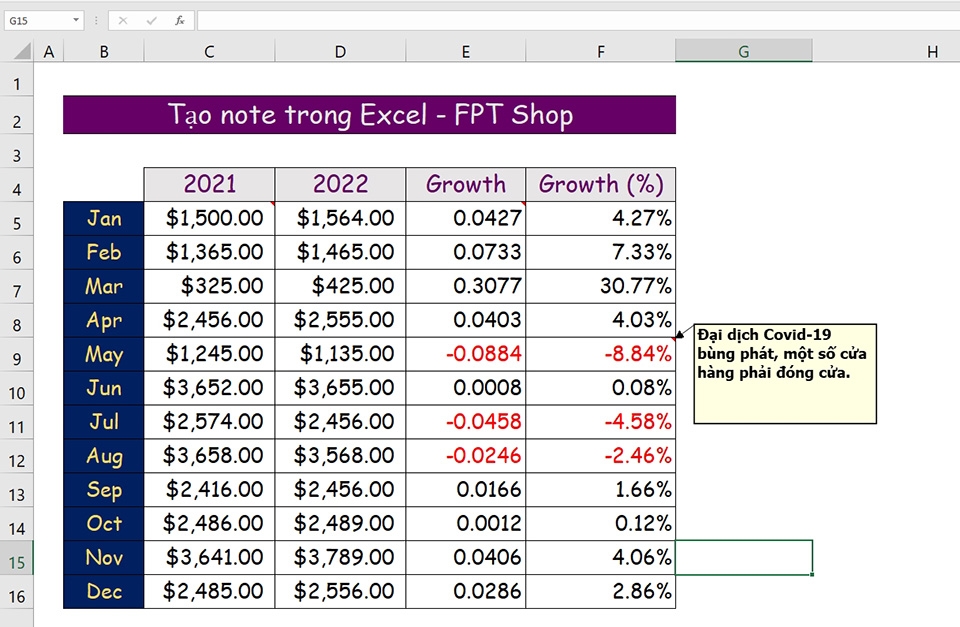960x627 pixels.
Task: Select column B header
Action: 104,51
